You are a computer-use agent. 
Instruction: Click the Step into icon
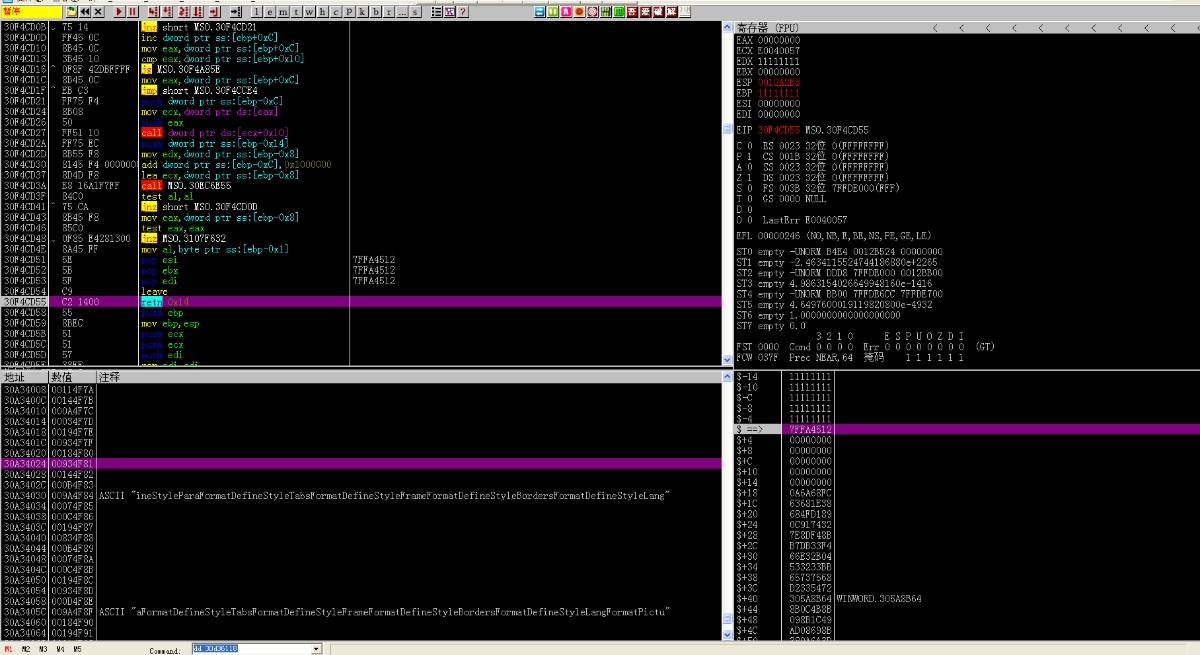153,11
